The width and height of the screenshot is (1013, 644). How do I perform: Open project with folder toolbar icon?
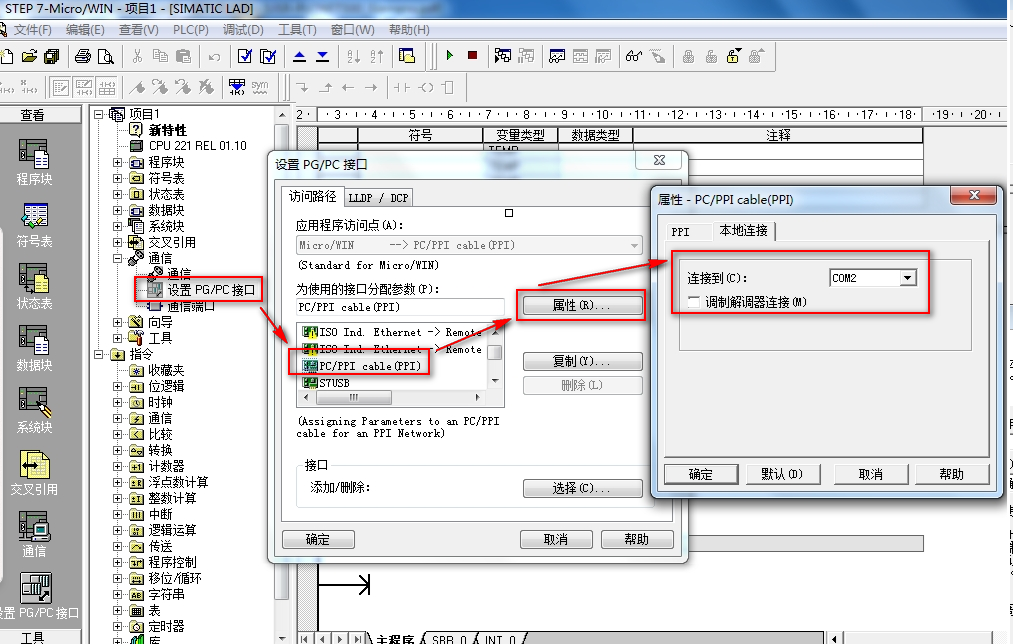click(29, 57)
